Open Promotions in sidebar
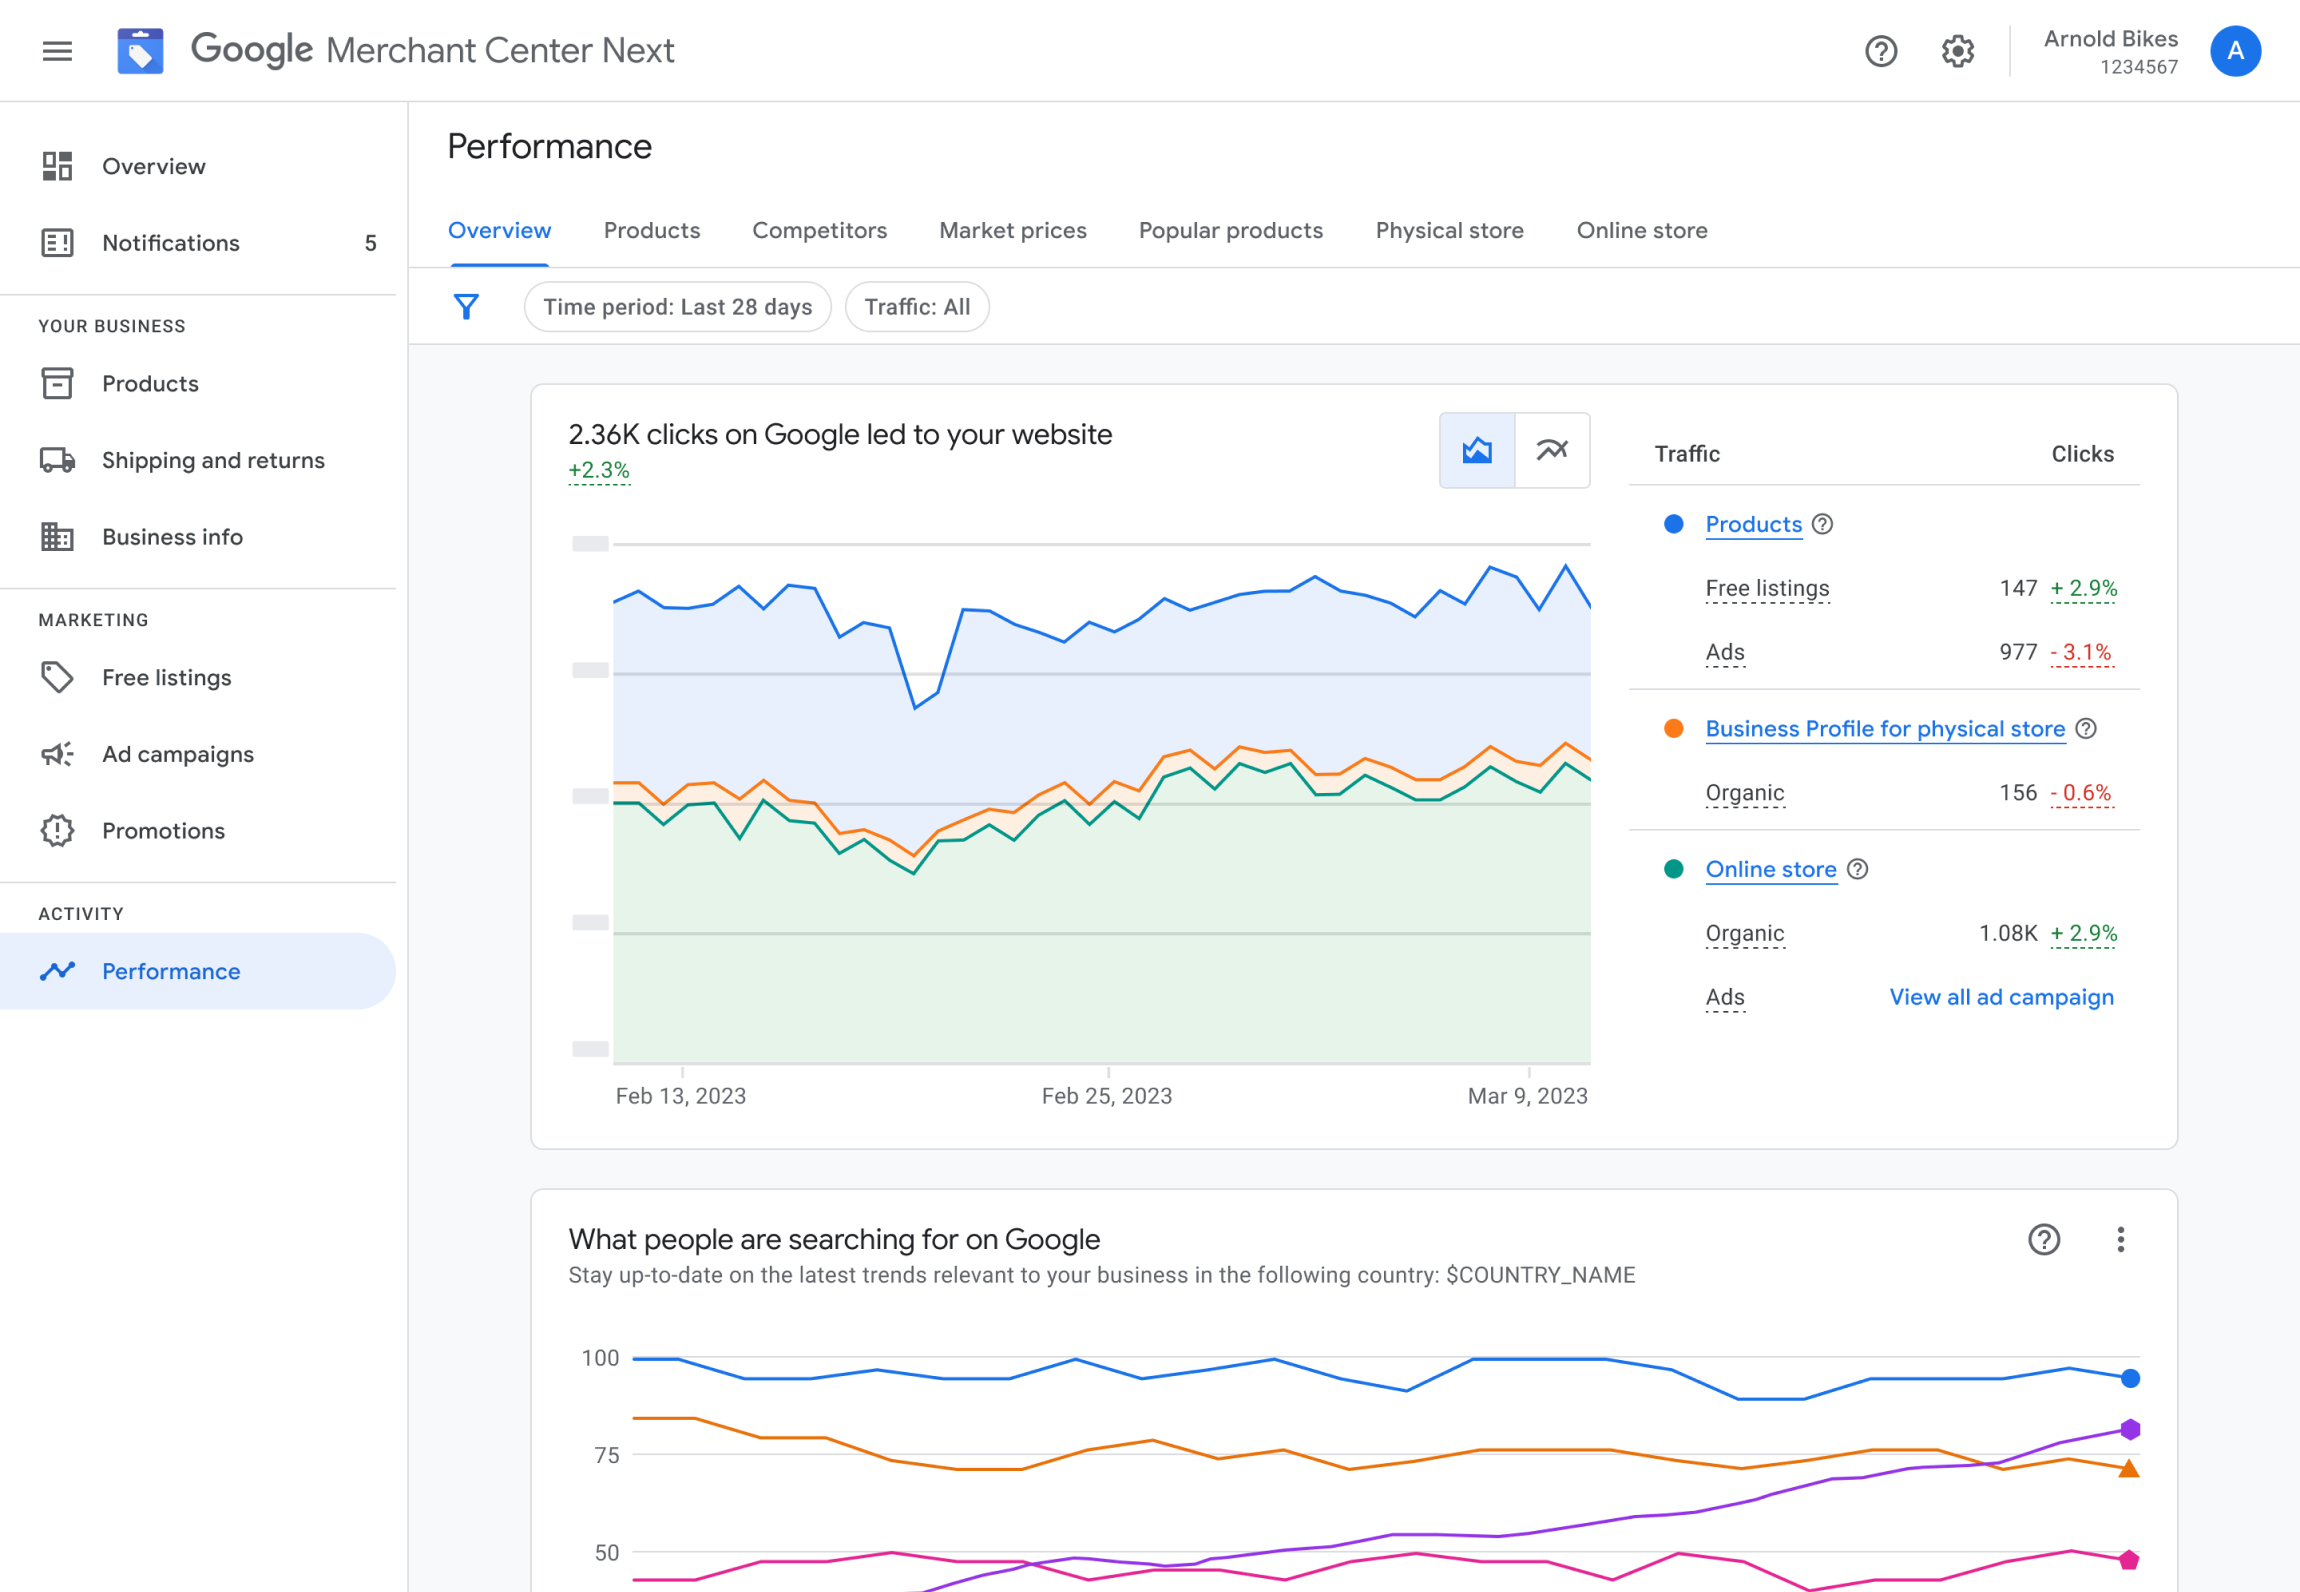The height and width of the screenshot is (1592, 2300). click(198, 831)
